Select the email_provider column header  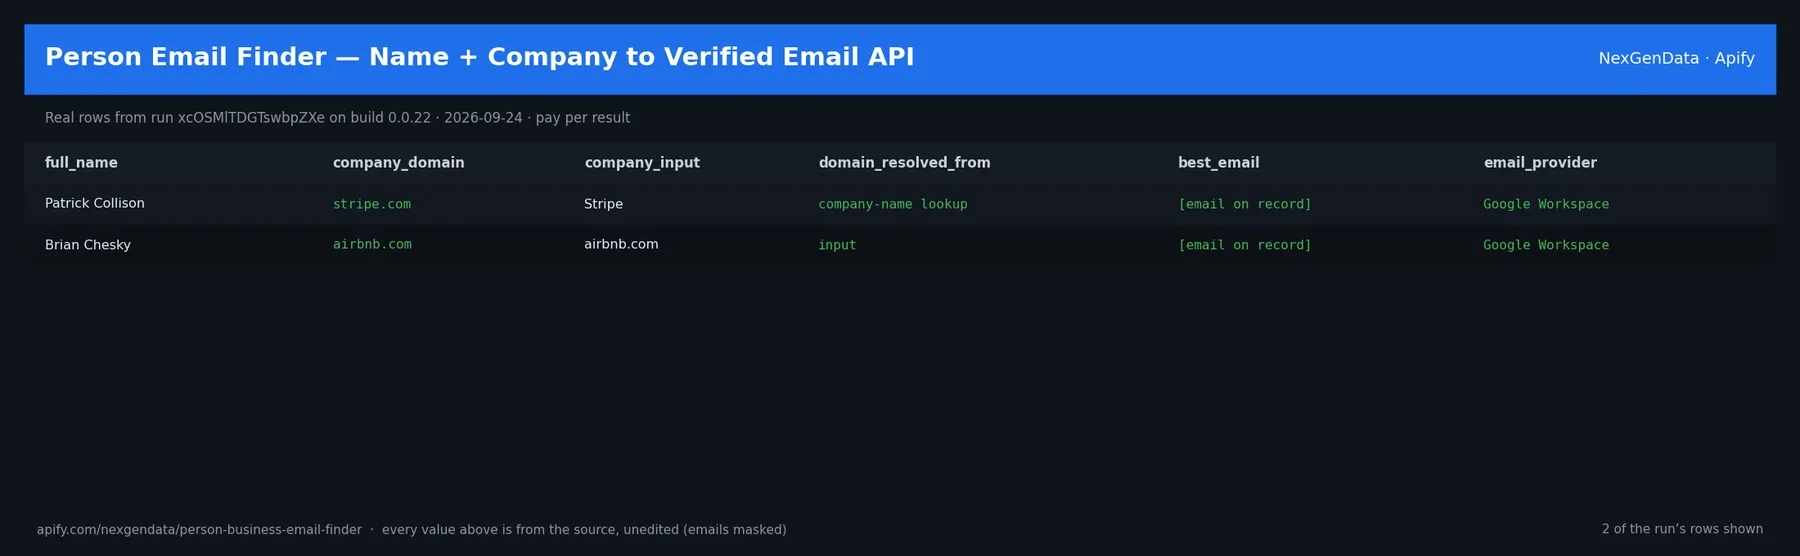pyautogui.click(x=1540, y=163)
